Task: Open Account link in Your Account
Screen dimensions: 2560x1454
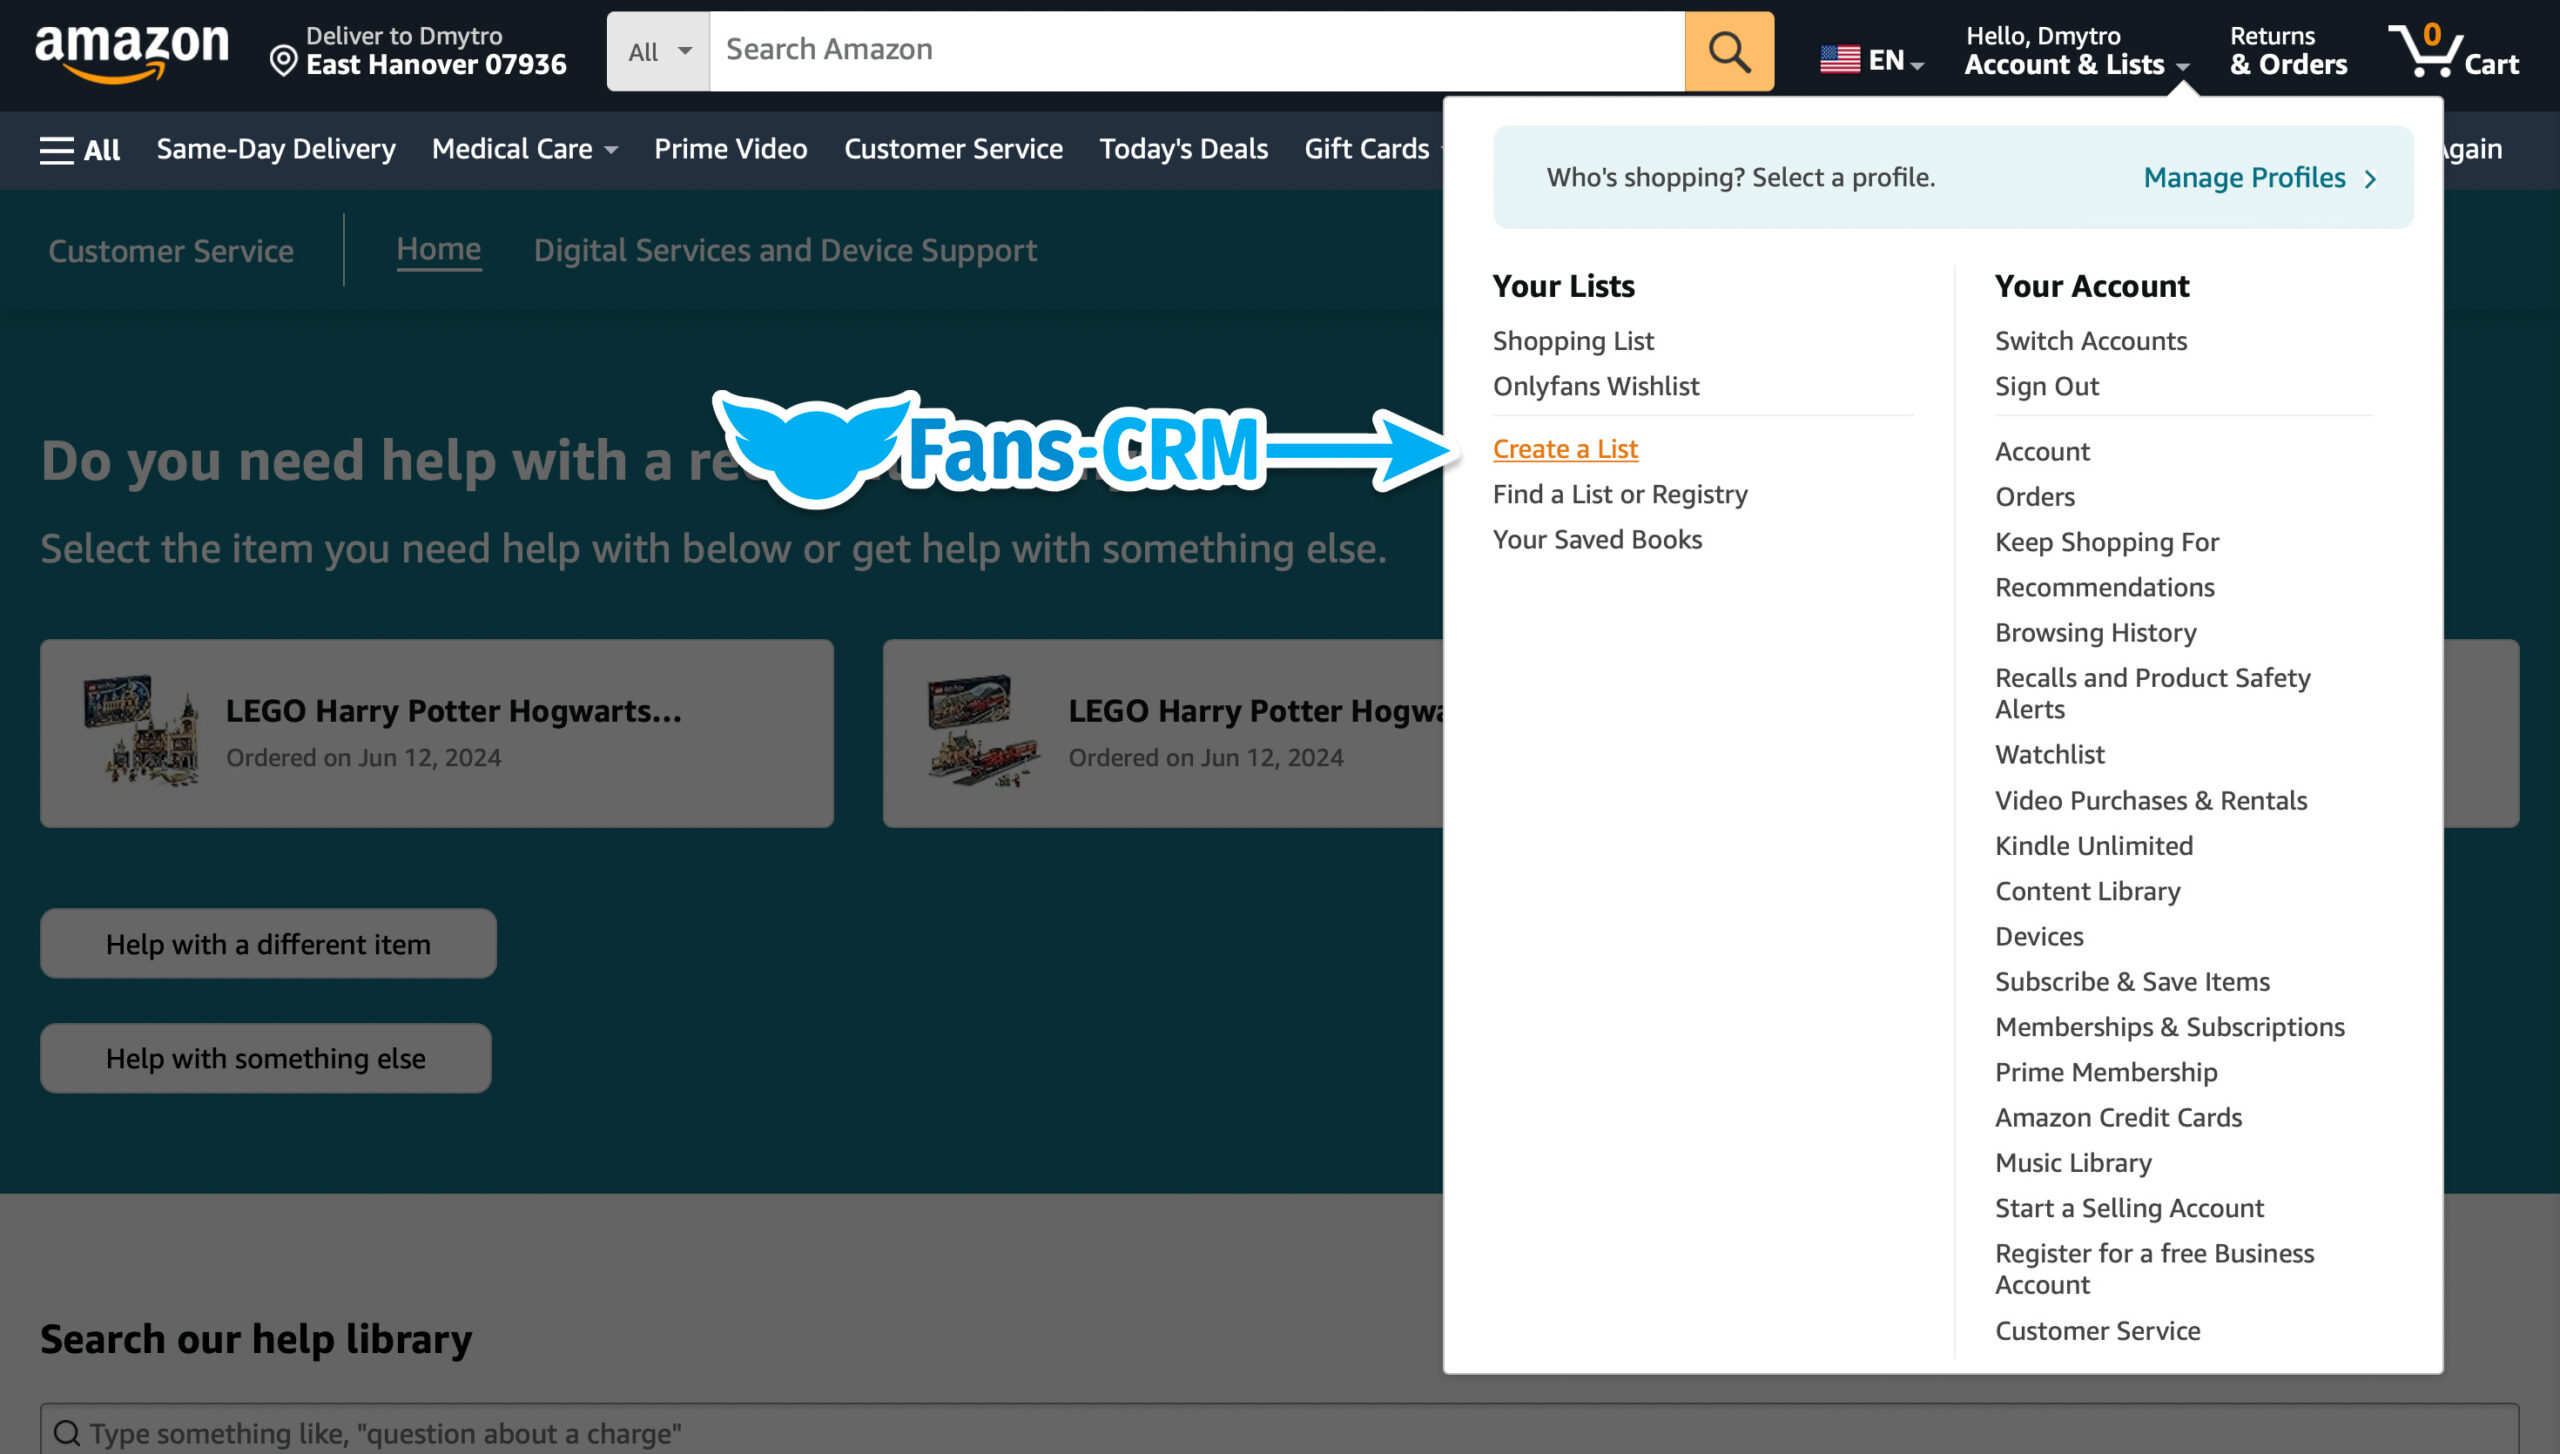Action: 2042,451
